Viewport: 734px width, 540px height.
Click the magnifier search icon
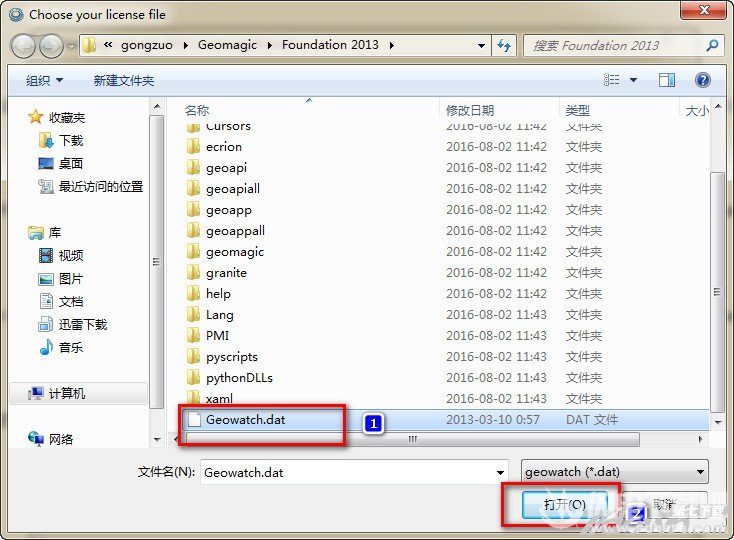tap(712, 45)
